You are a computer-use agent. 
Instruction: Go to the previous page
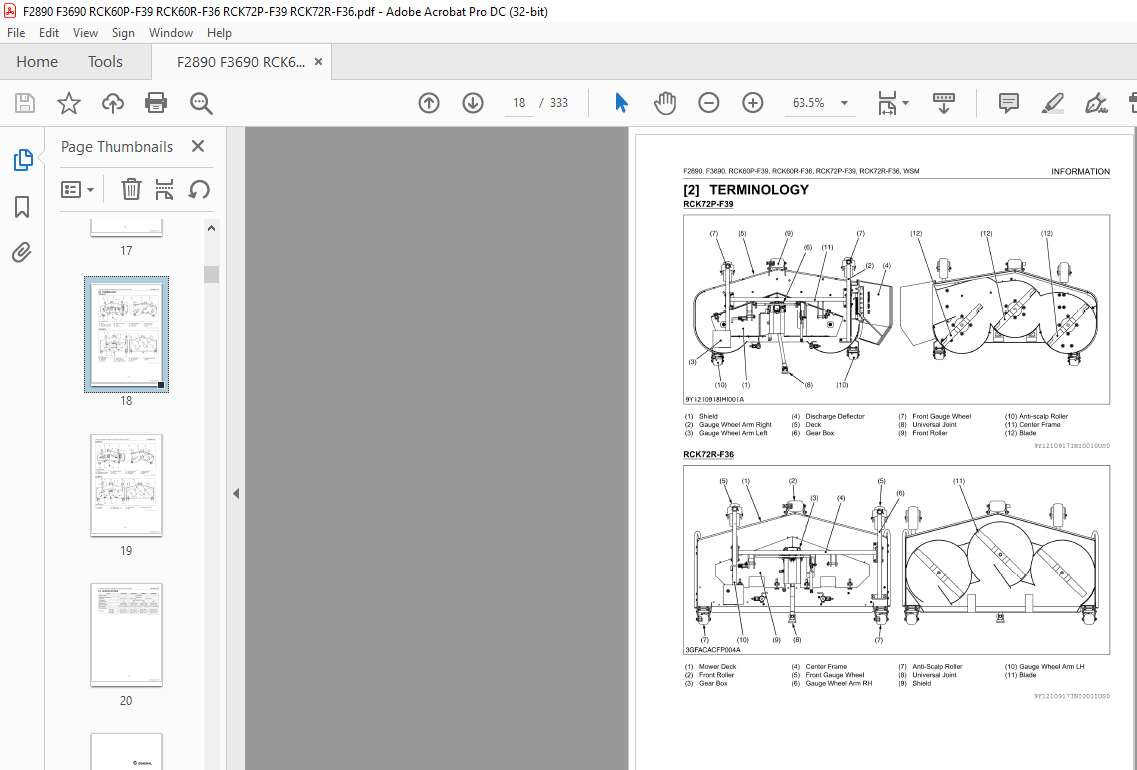[x=429, y=103]
